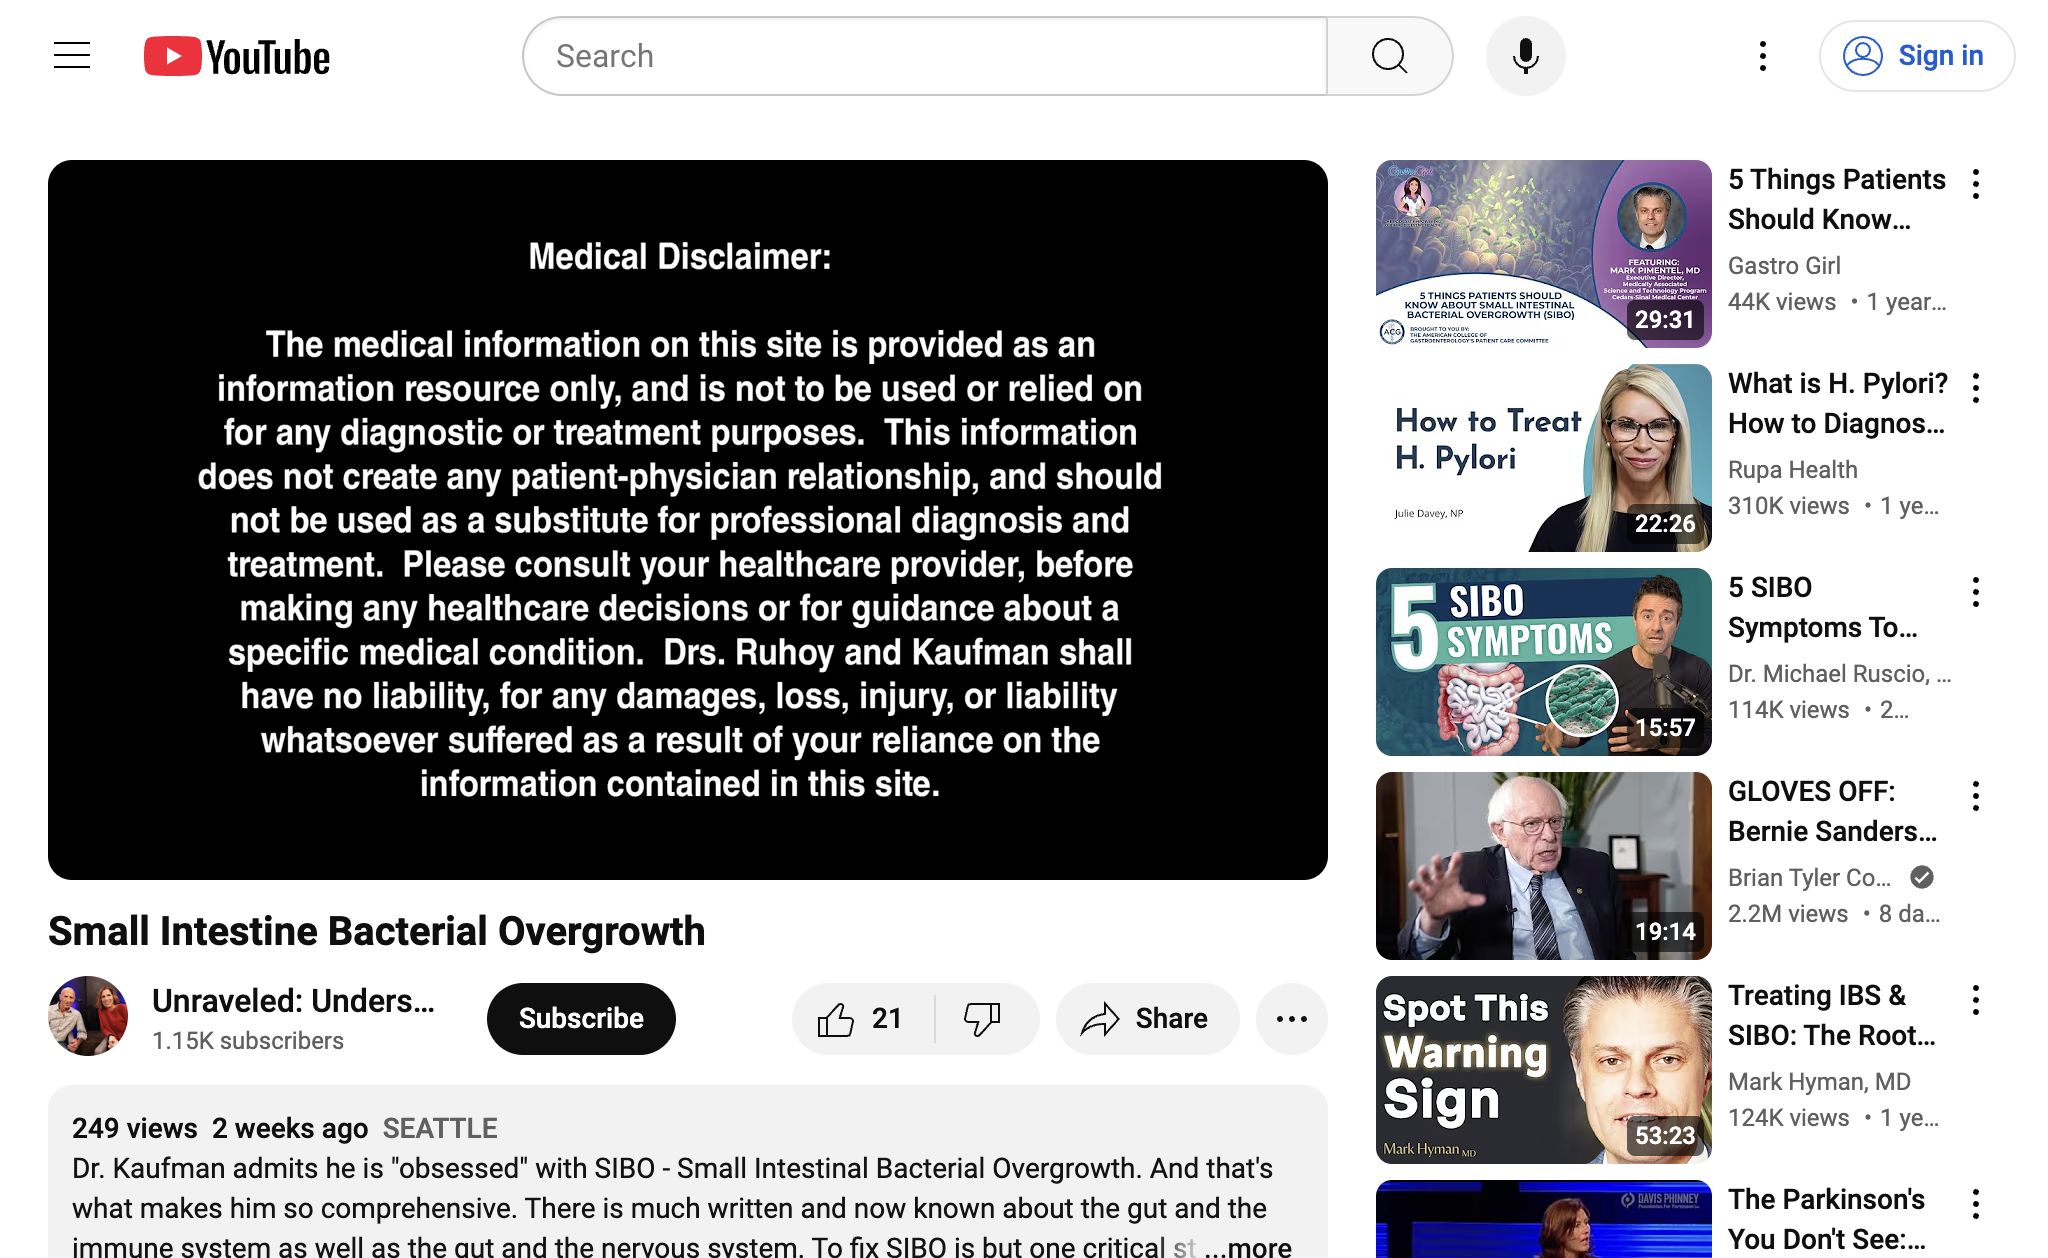
Task: Go to the YouTube home logo
Action: [x=237, y=57]
